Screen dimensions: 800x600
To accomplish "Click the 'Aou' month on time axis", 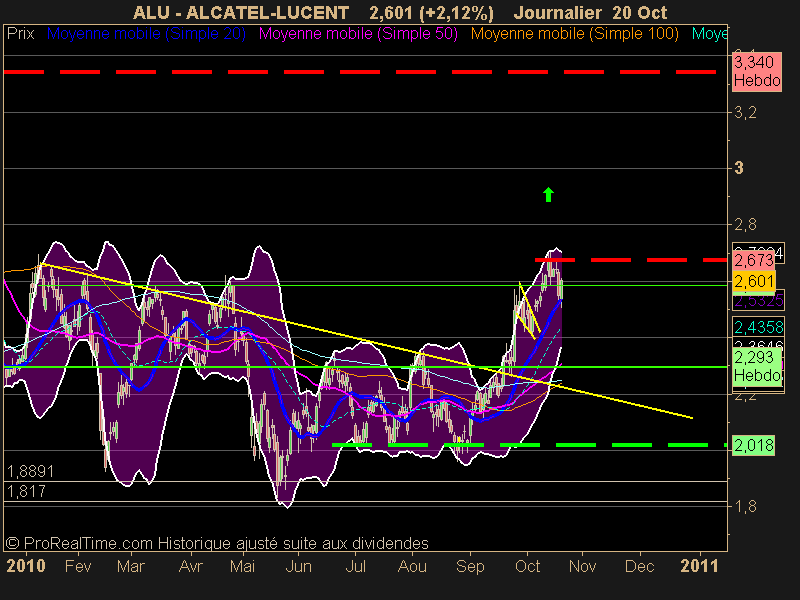I will [x=412, y=566].
